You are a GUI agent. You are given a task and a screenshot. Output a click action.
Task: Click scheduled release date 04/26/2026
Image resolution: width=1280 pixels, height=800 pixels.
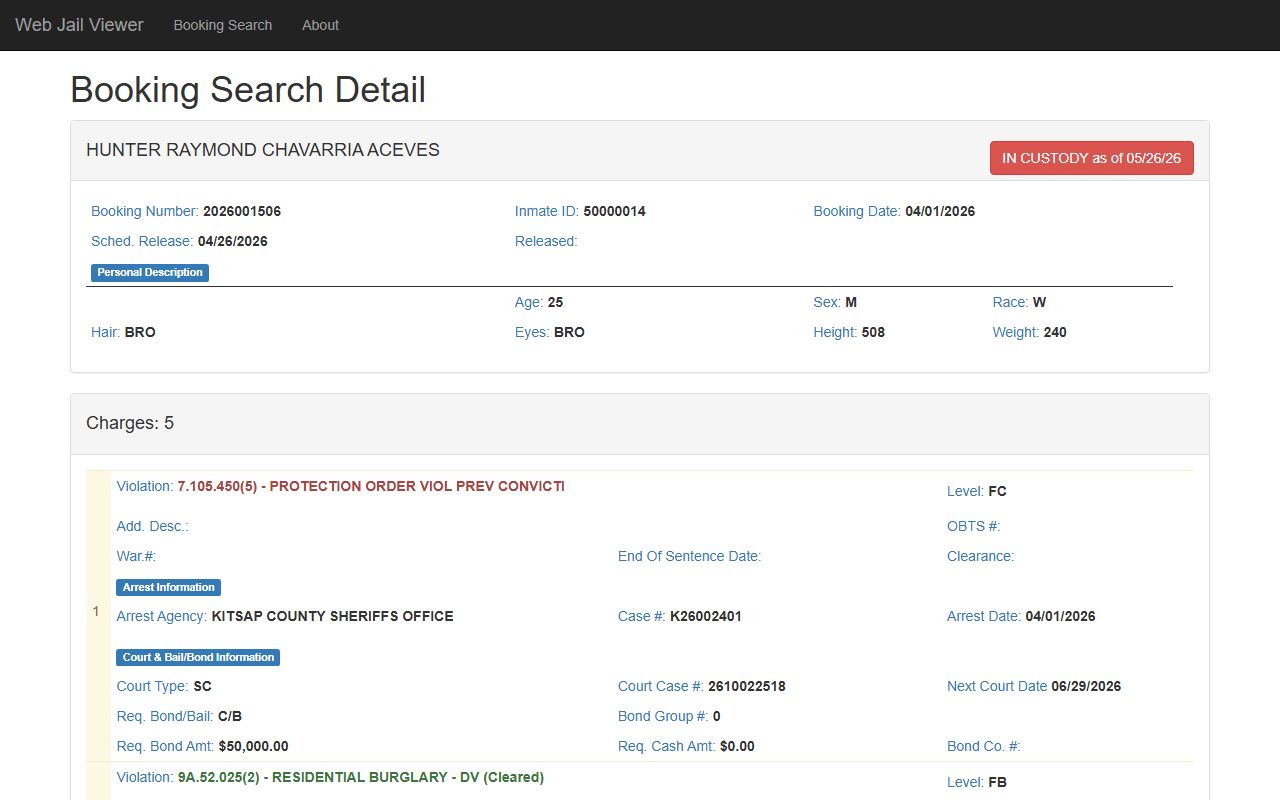tap(233, 241)
